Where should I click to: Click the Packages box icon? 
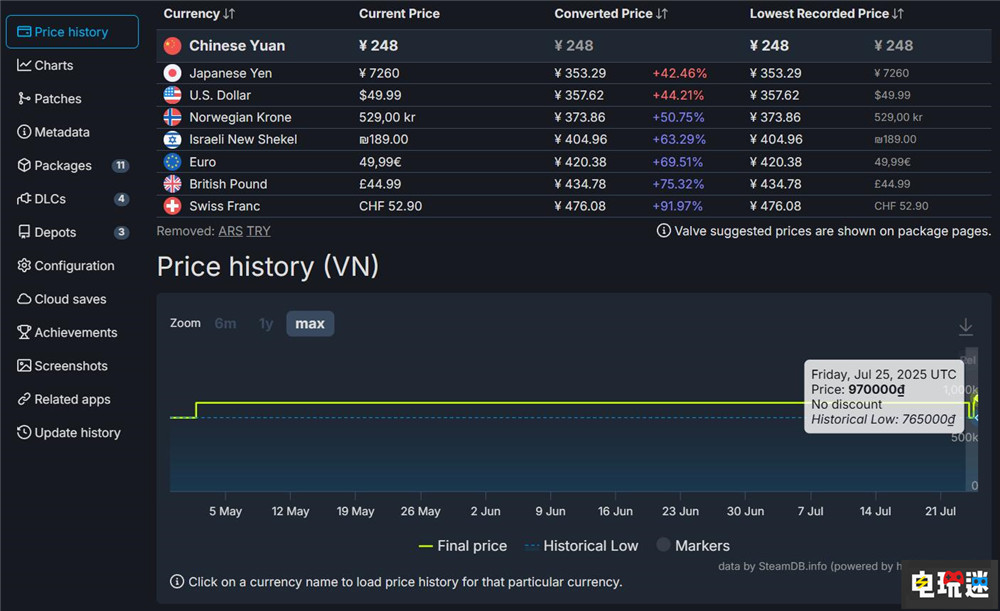[24, 165]
